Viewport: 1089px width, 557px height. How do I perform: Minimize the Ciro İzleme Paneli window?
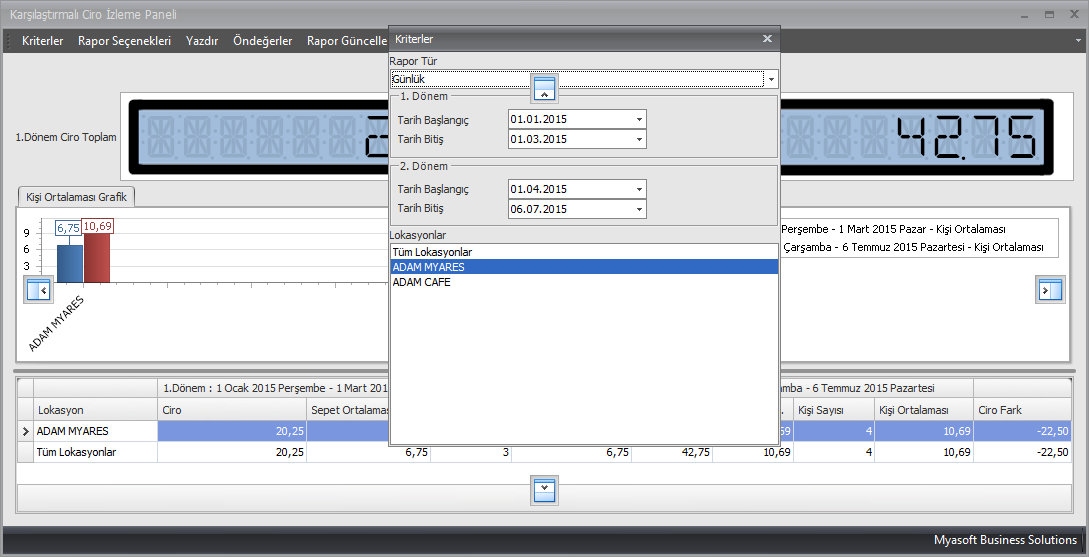tap(1024, 15)
